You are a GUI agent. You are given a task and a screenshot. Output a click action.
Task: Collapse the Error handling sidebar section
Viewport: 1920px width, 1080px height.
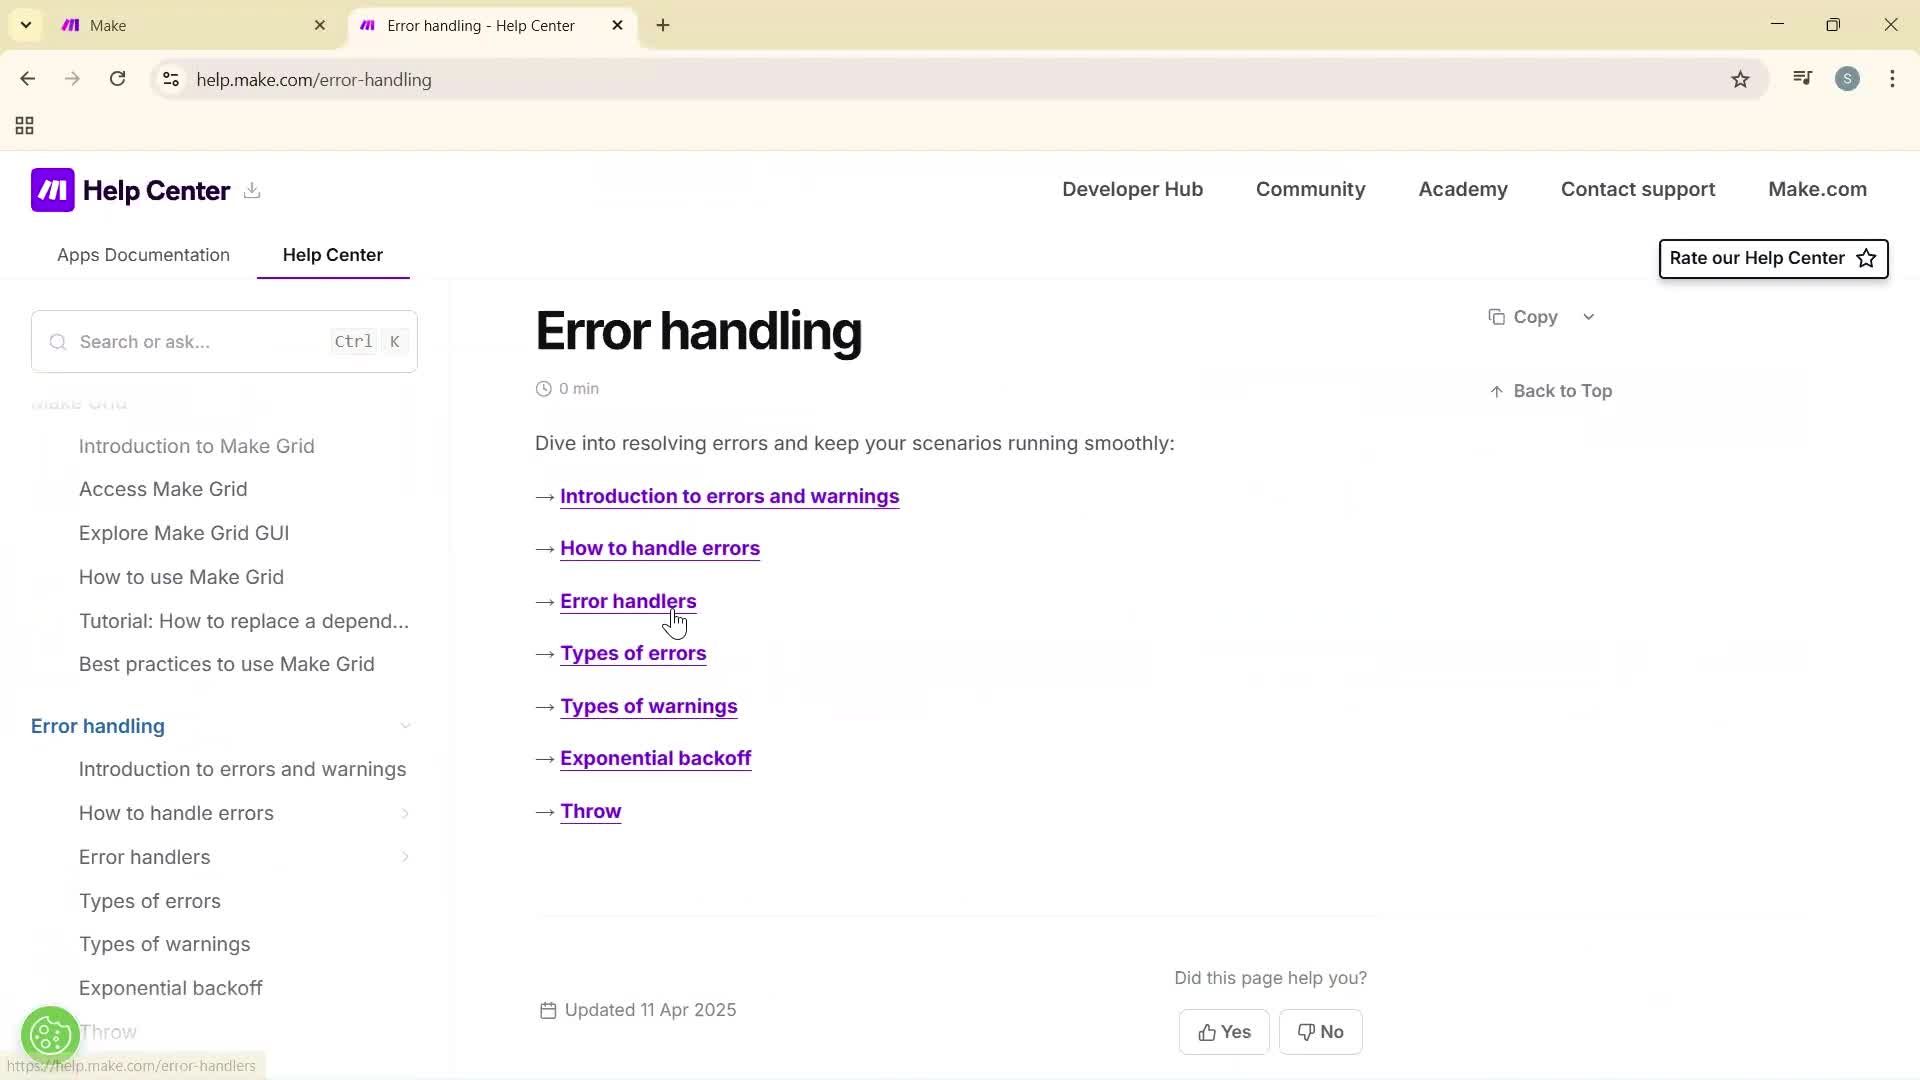click(x=405, y=725)
